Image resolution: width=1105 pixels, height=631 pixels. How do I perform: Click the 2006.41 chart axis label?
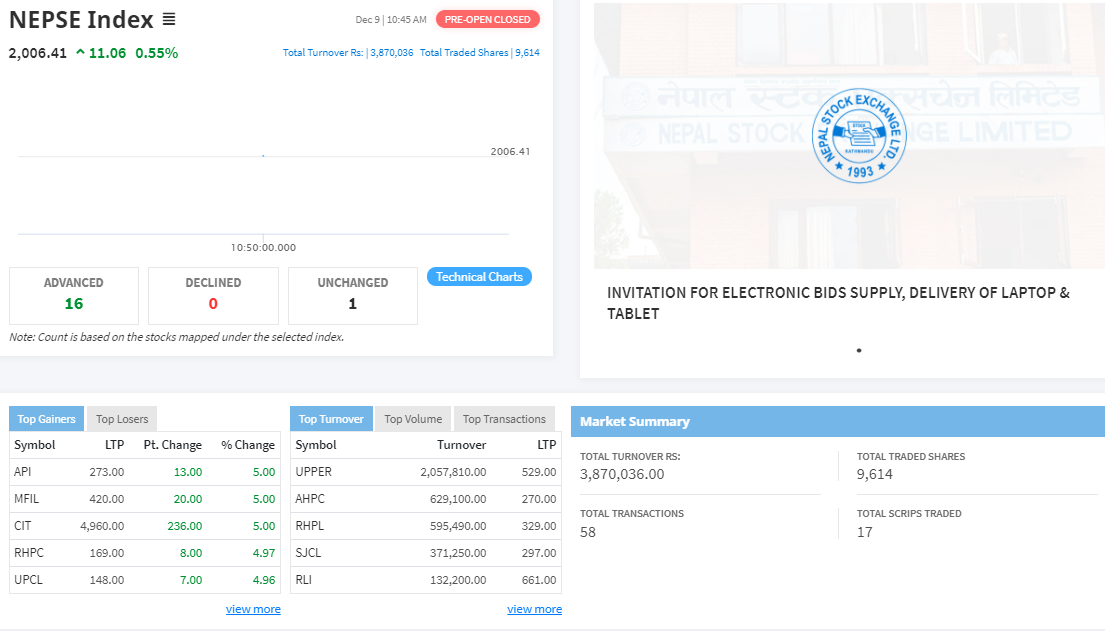[510, 152]
